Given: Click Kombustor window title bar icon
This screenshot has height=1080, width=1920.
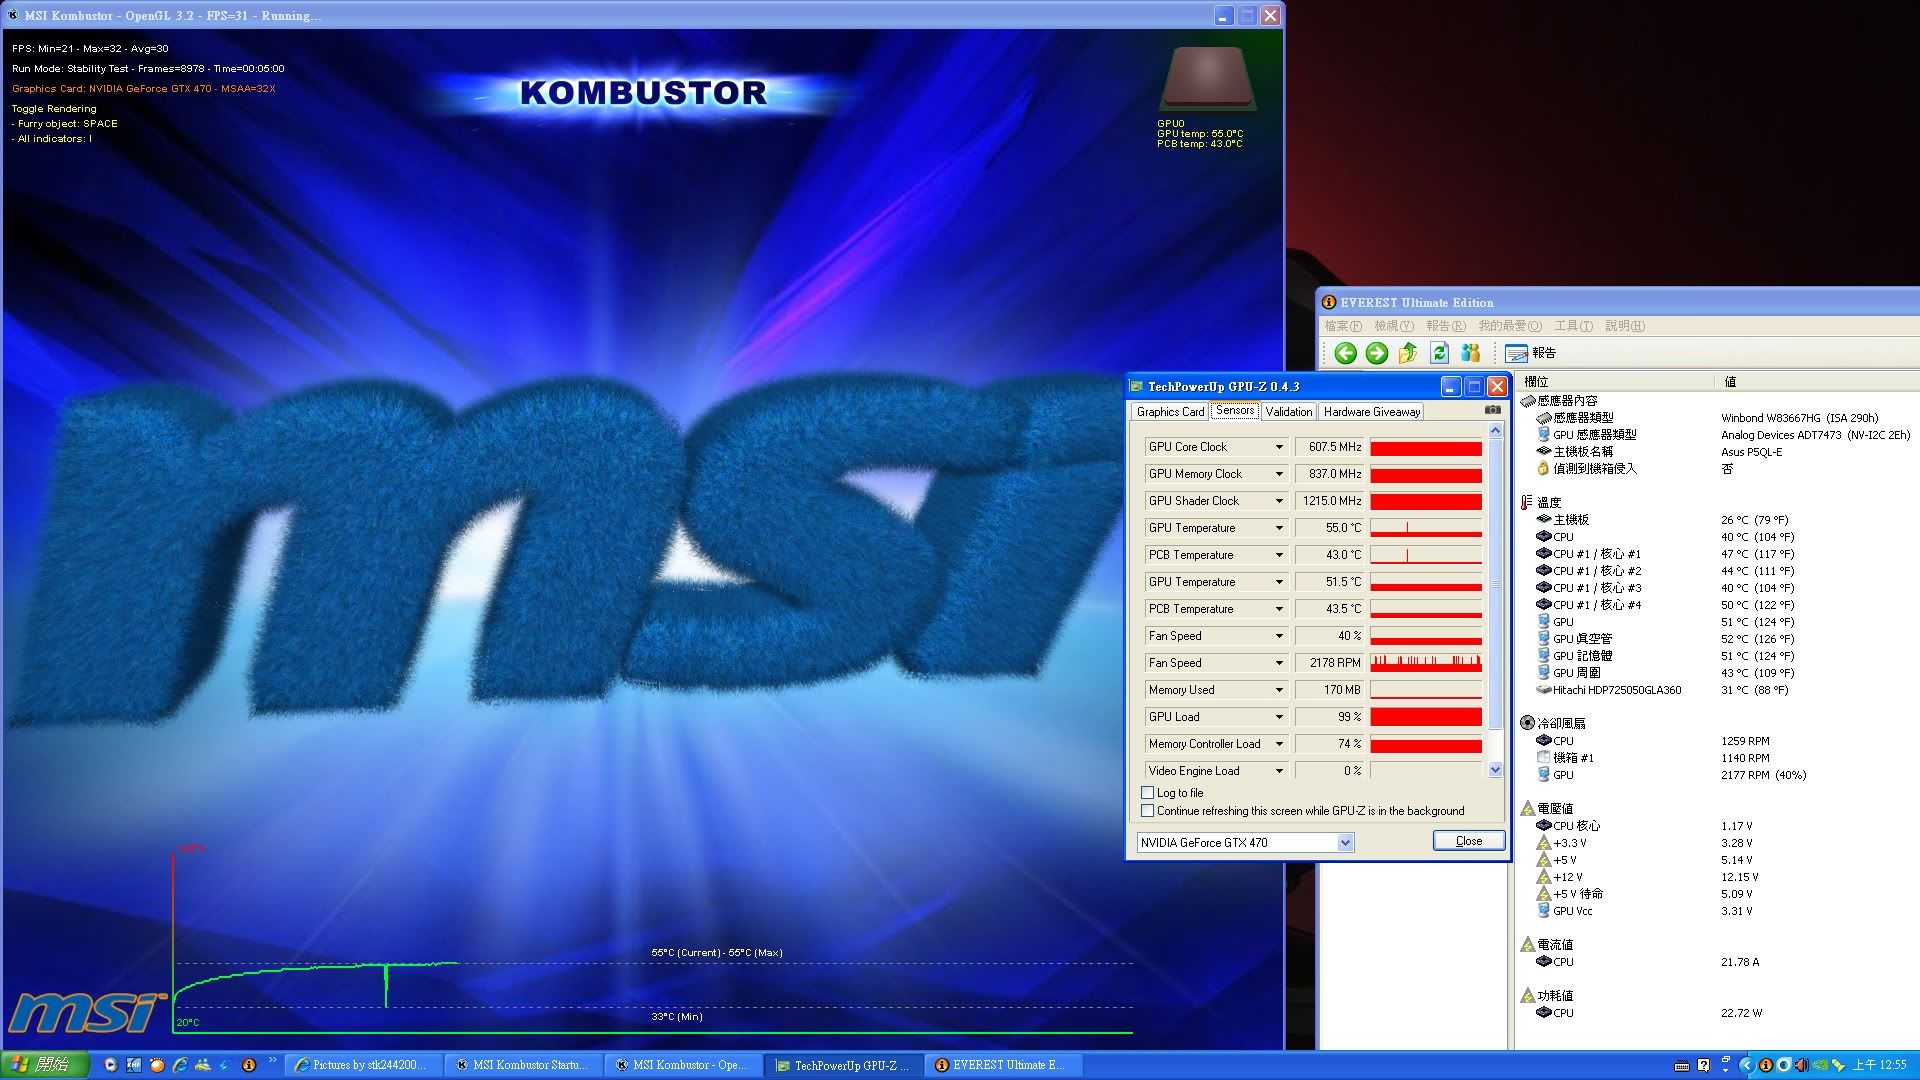Looking at the screenshot, I should tap(12, 15).
